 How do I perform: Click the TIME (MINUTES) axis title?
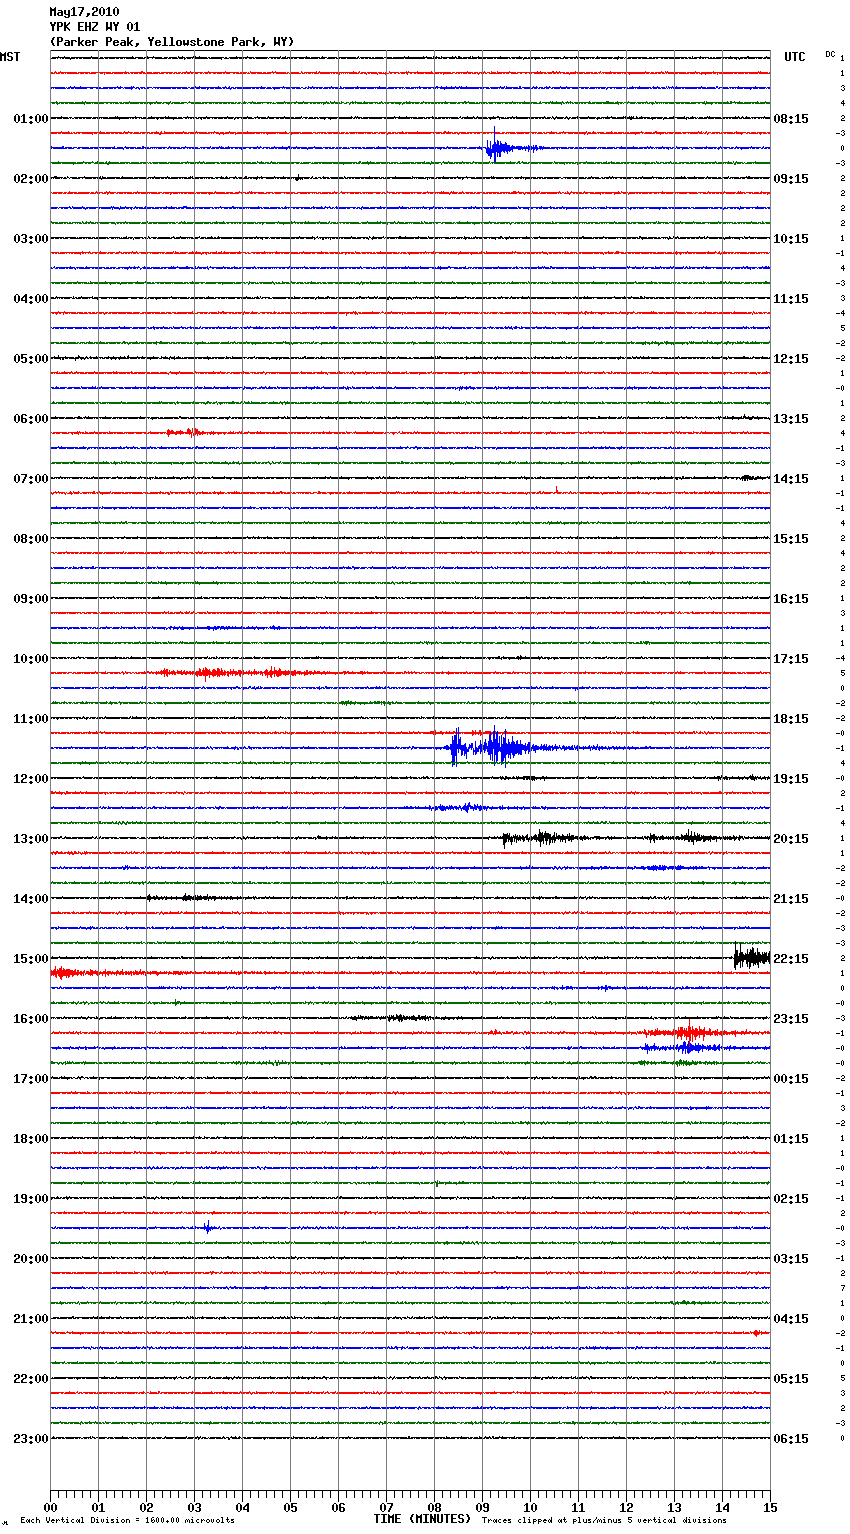422,1519
